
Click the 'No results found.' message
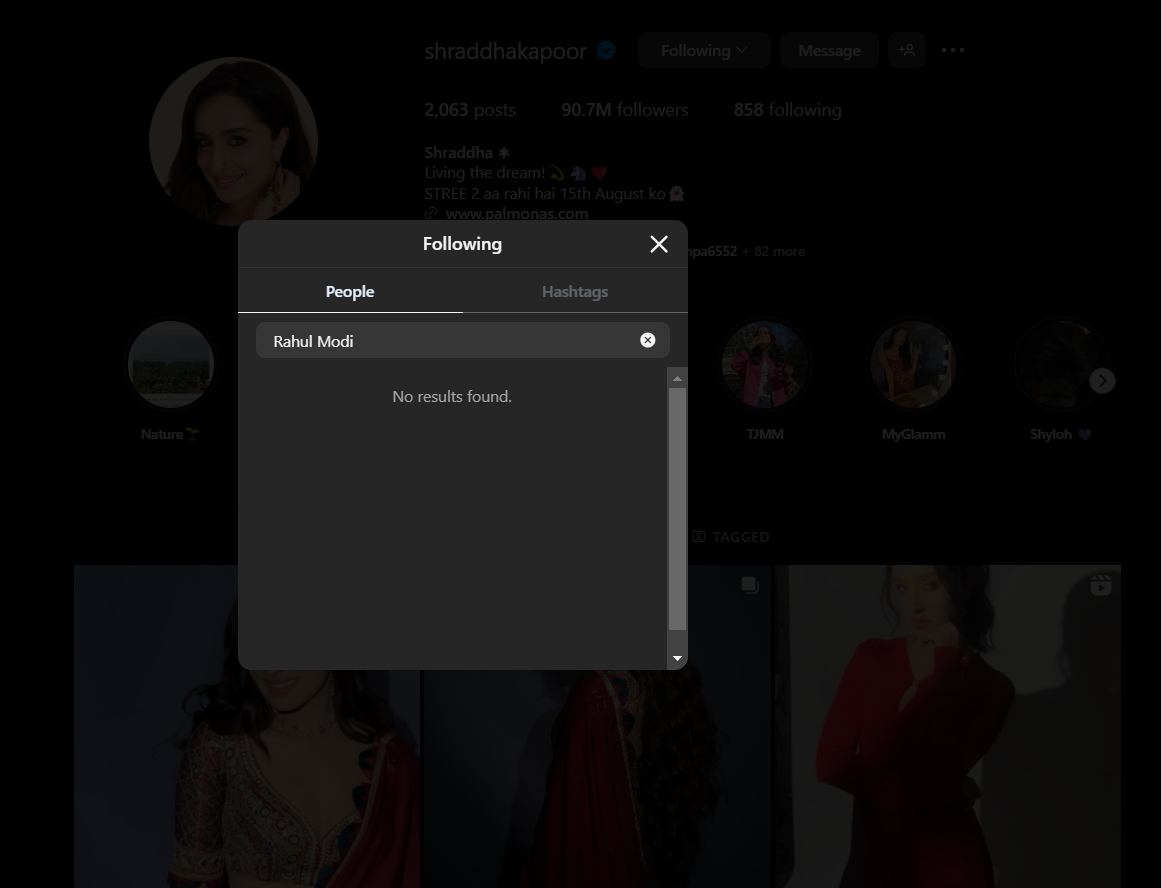(x=452, y=396)
